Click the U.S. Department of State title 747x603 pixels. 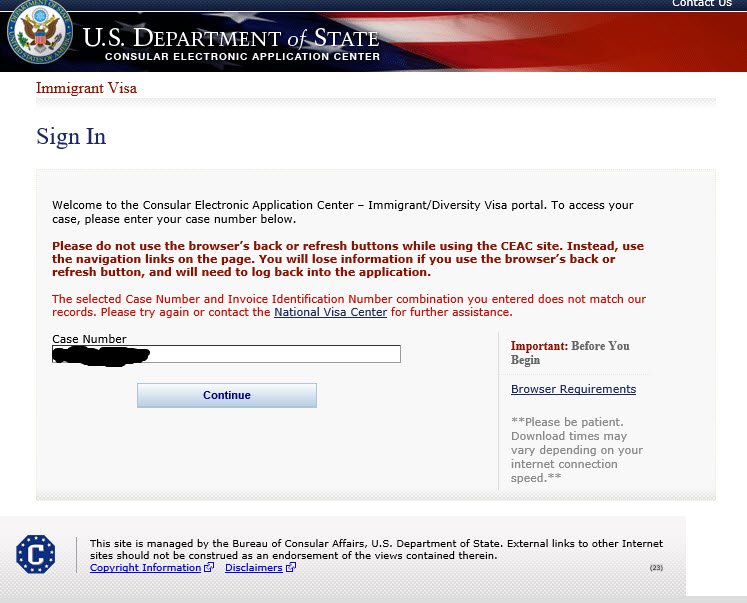pyautogui.click(x=231, y=38)
